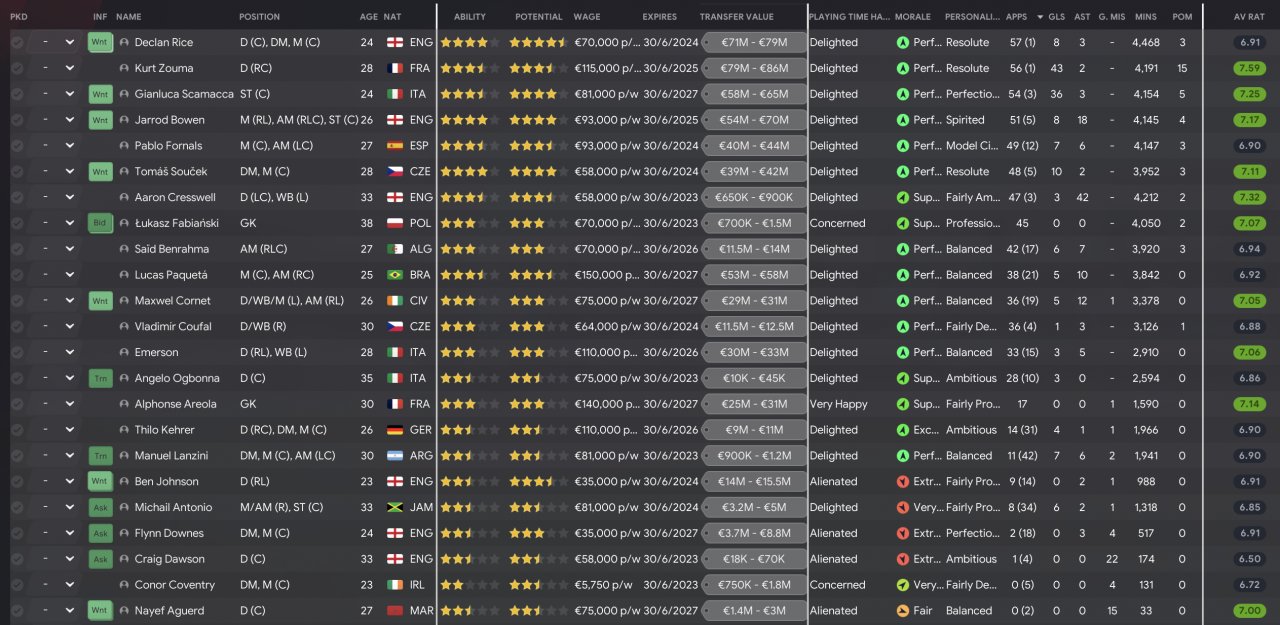The height and width of the screenshot is (625, 1280).
Task: Open Jarrod Bowen's player profile link
Action: [x=169, y=120]
